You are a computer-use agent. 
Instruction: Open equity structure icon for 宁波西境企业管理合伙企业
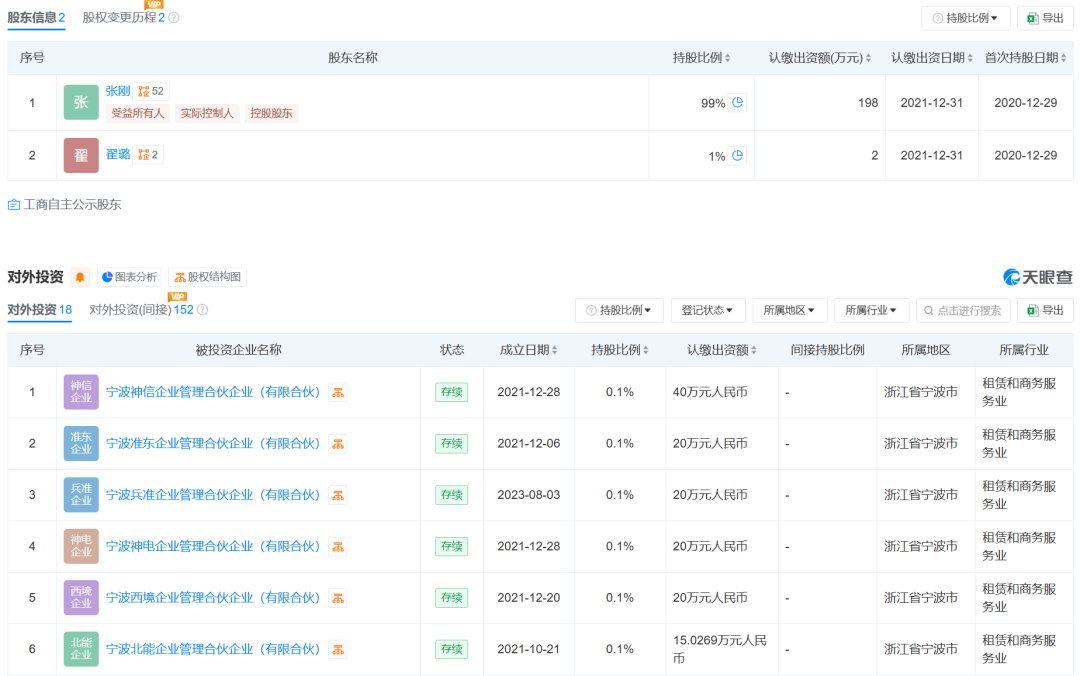[338, 598]
